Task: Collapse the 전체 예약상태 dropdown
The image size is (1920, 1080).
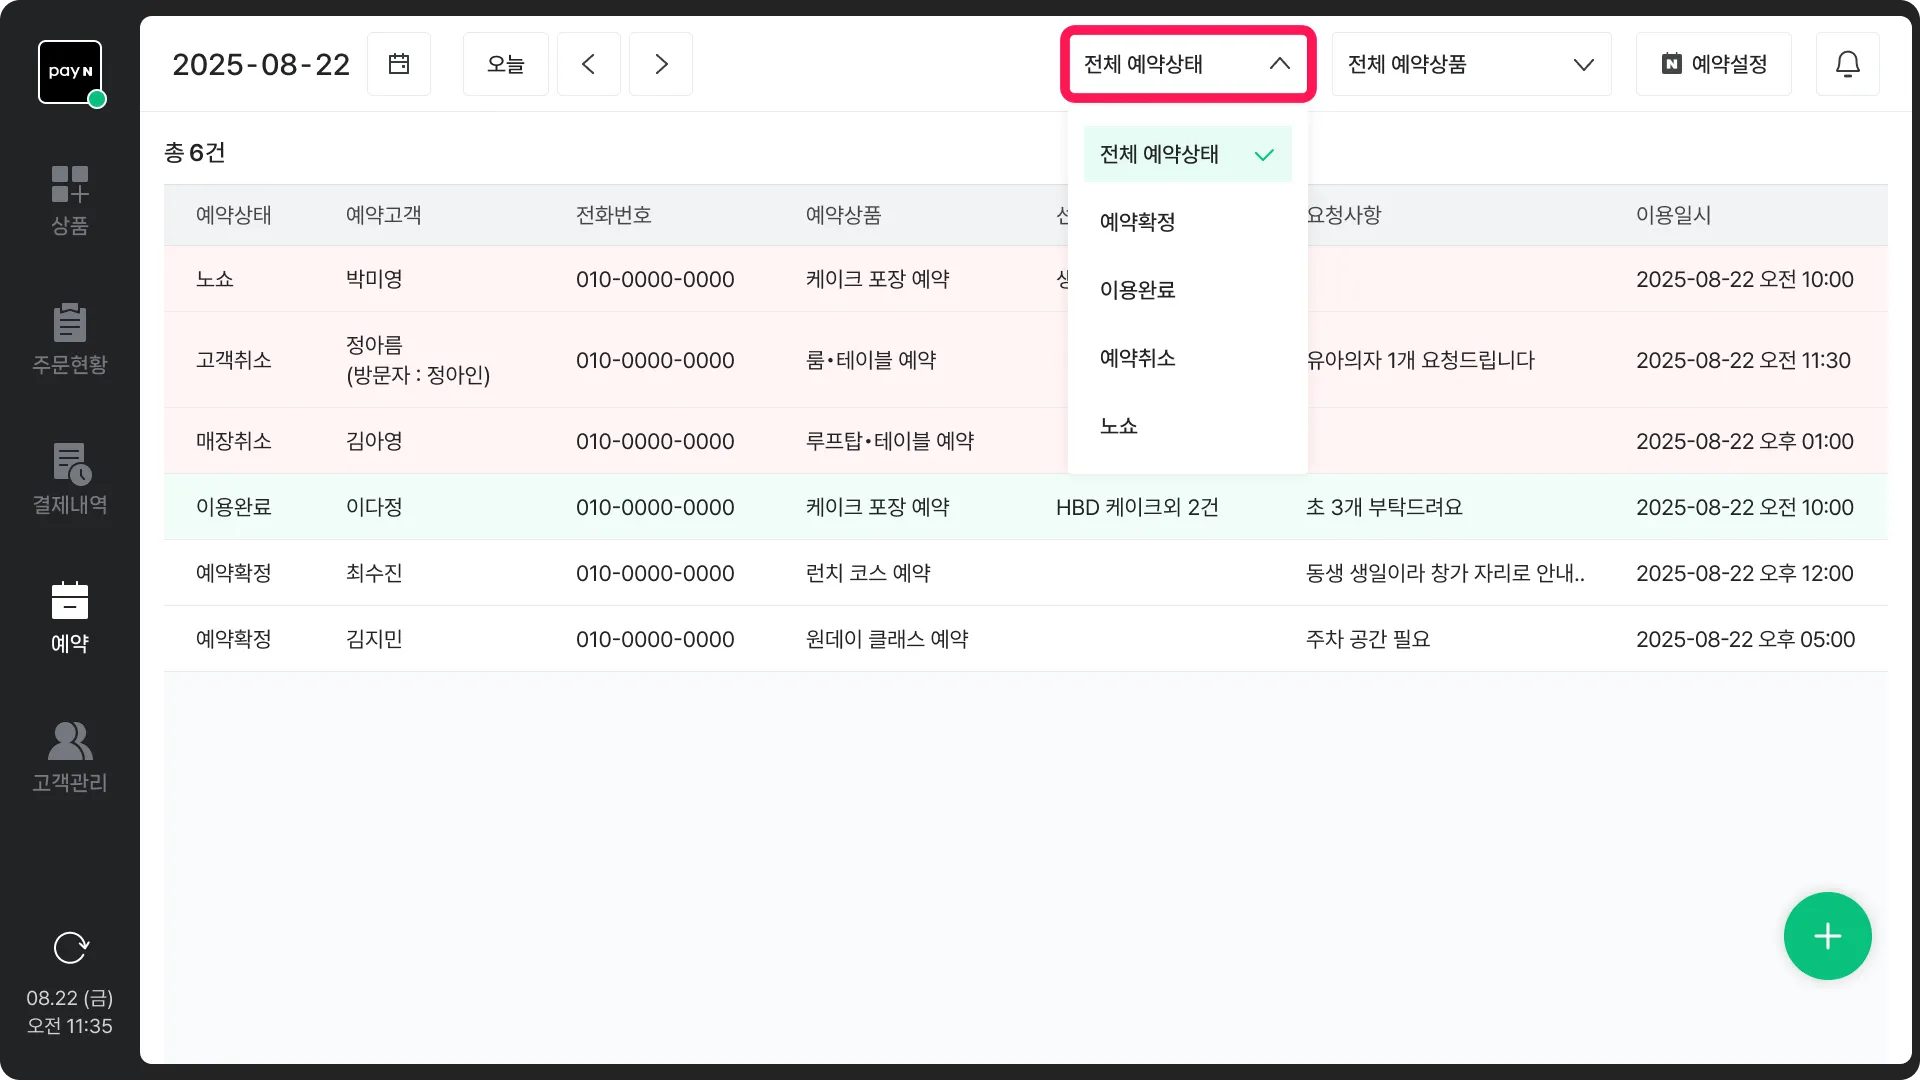Action: click(x=1187, y=64)
